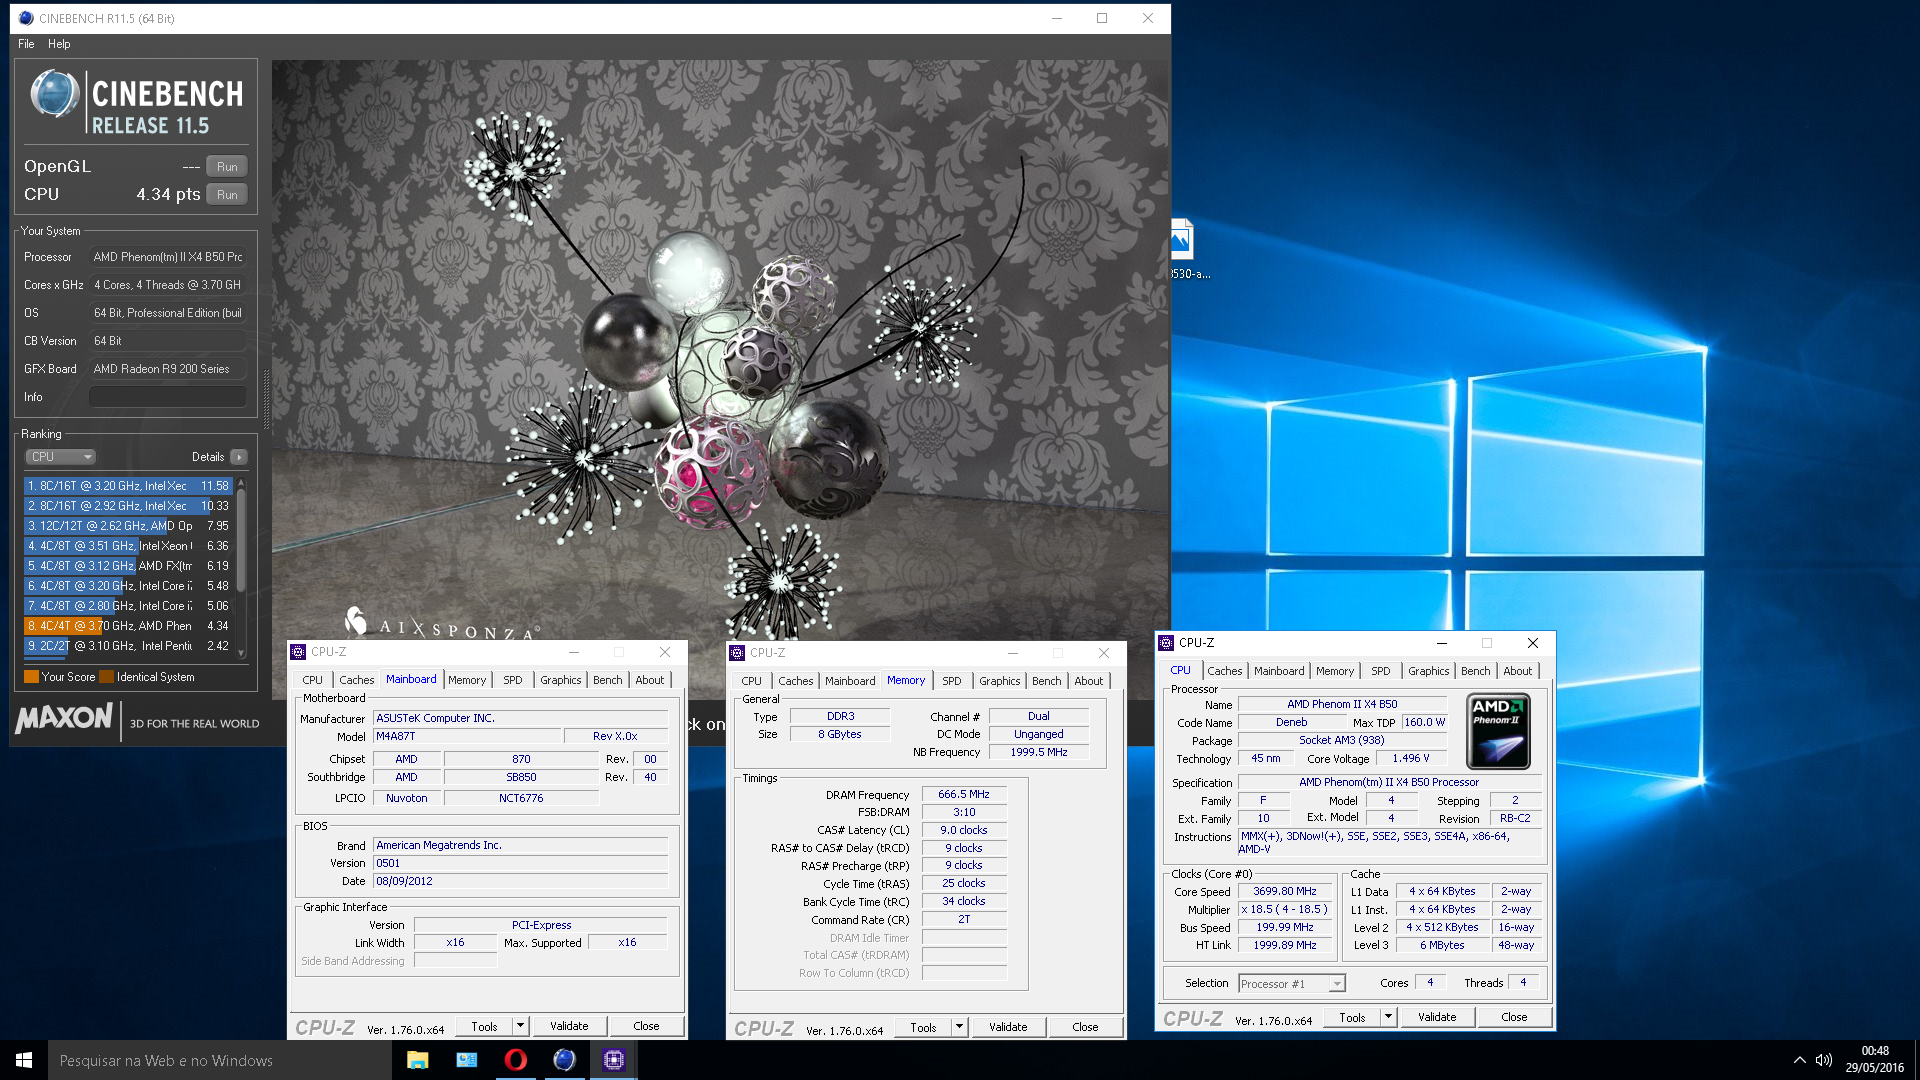Open the About tab in the Memory CPU-Z window
Viewport: 1920px width, 1080px height.
pyautogui.click(x=1089, y=681)
